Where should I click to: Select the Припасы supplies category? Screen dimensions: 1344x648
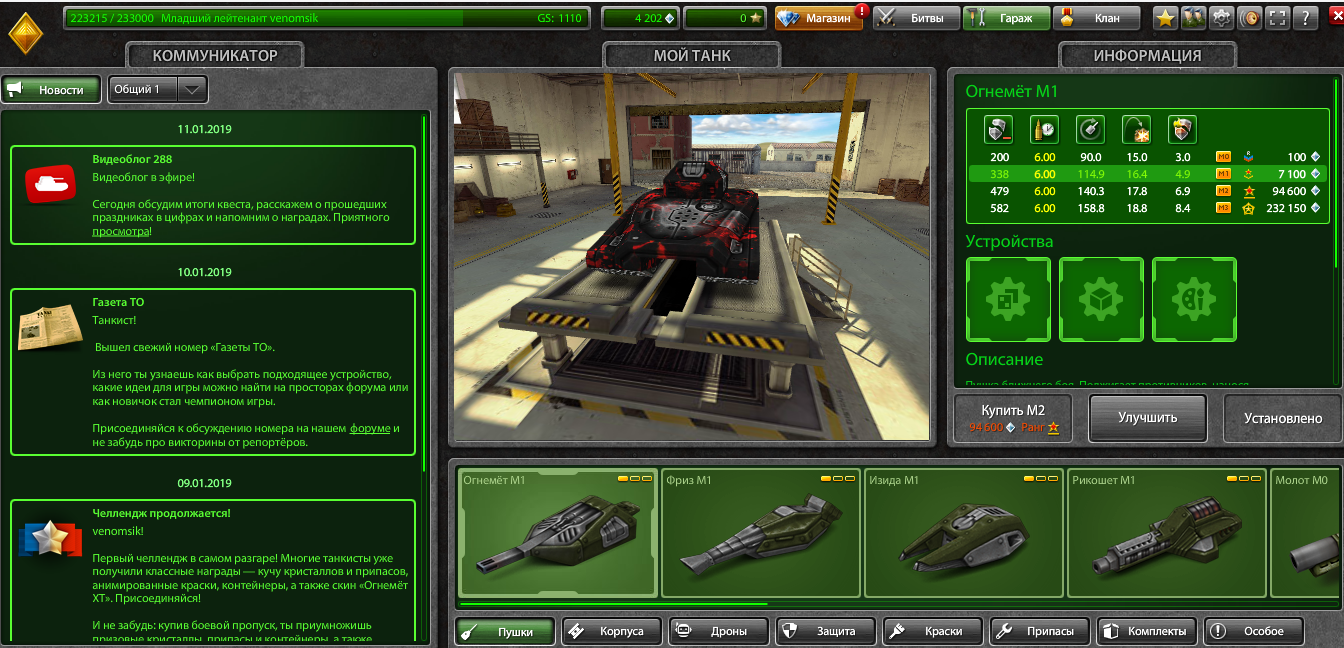[x=1041, y=631]
